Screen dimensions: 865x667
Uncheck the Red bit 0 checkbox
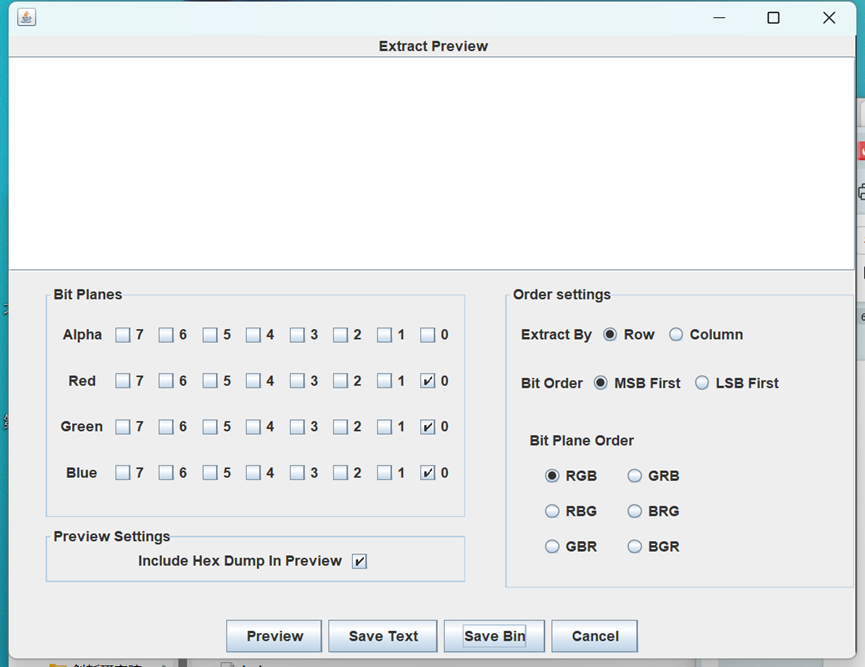(428, 381)
